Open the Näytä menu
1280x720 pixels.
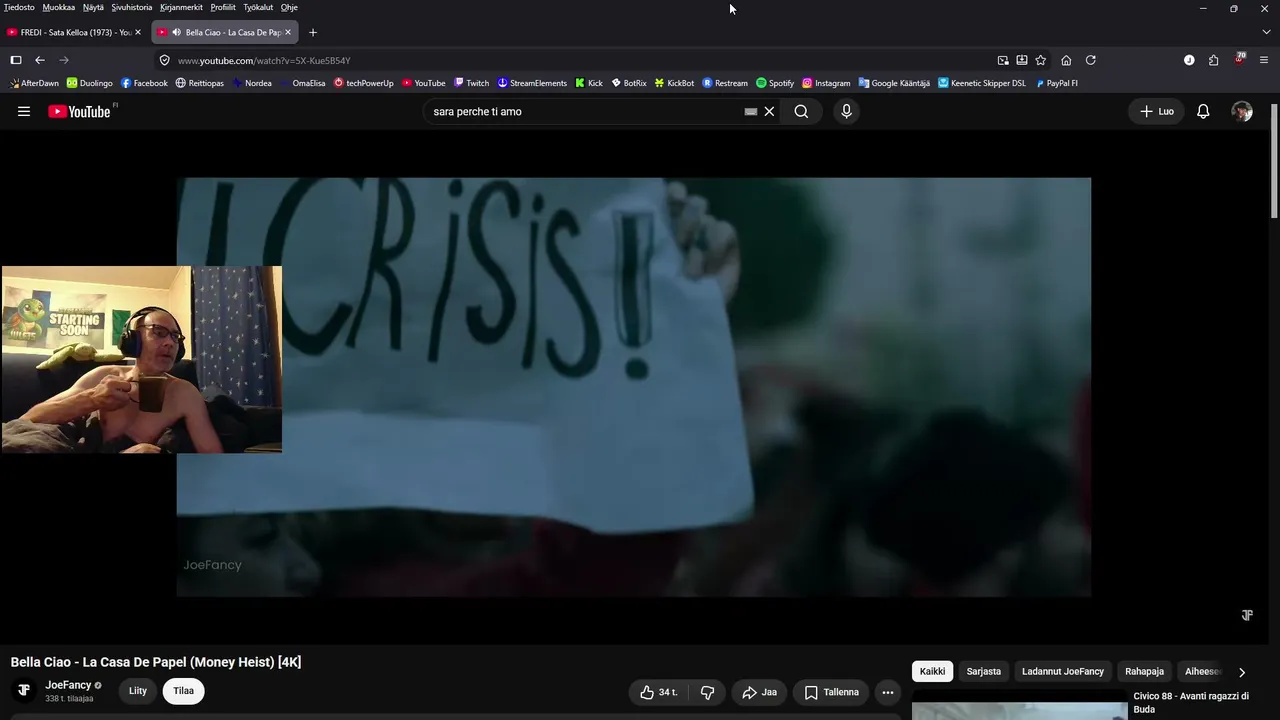pyautogui.click(x=93, y=7)
